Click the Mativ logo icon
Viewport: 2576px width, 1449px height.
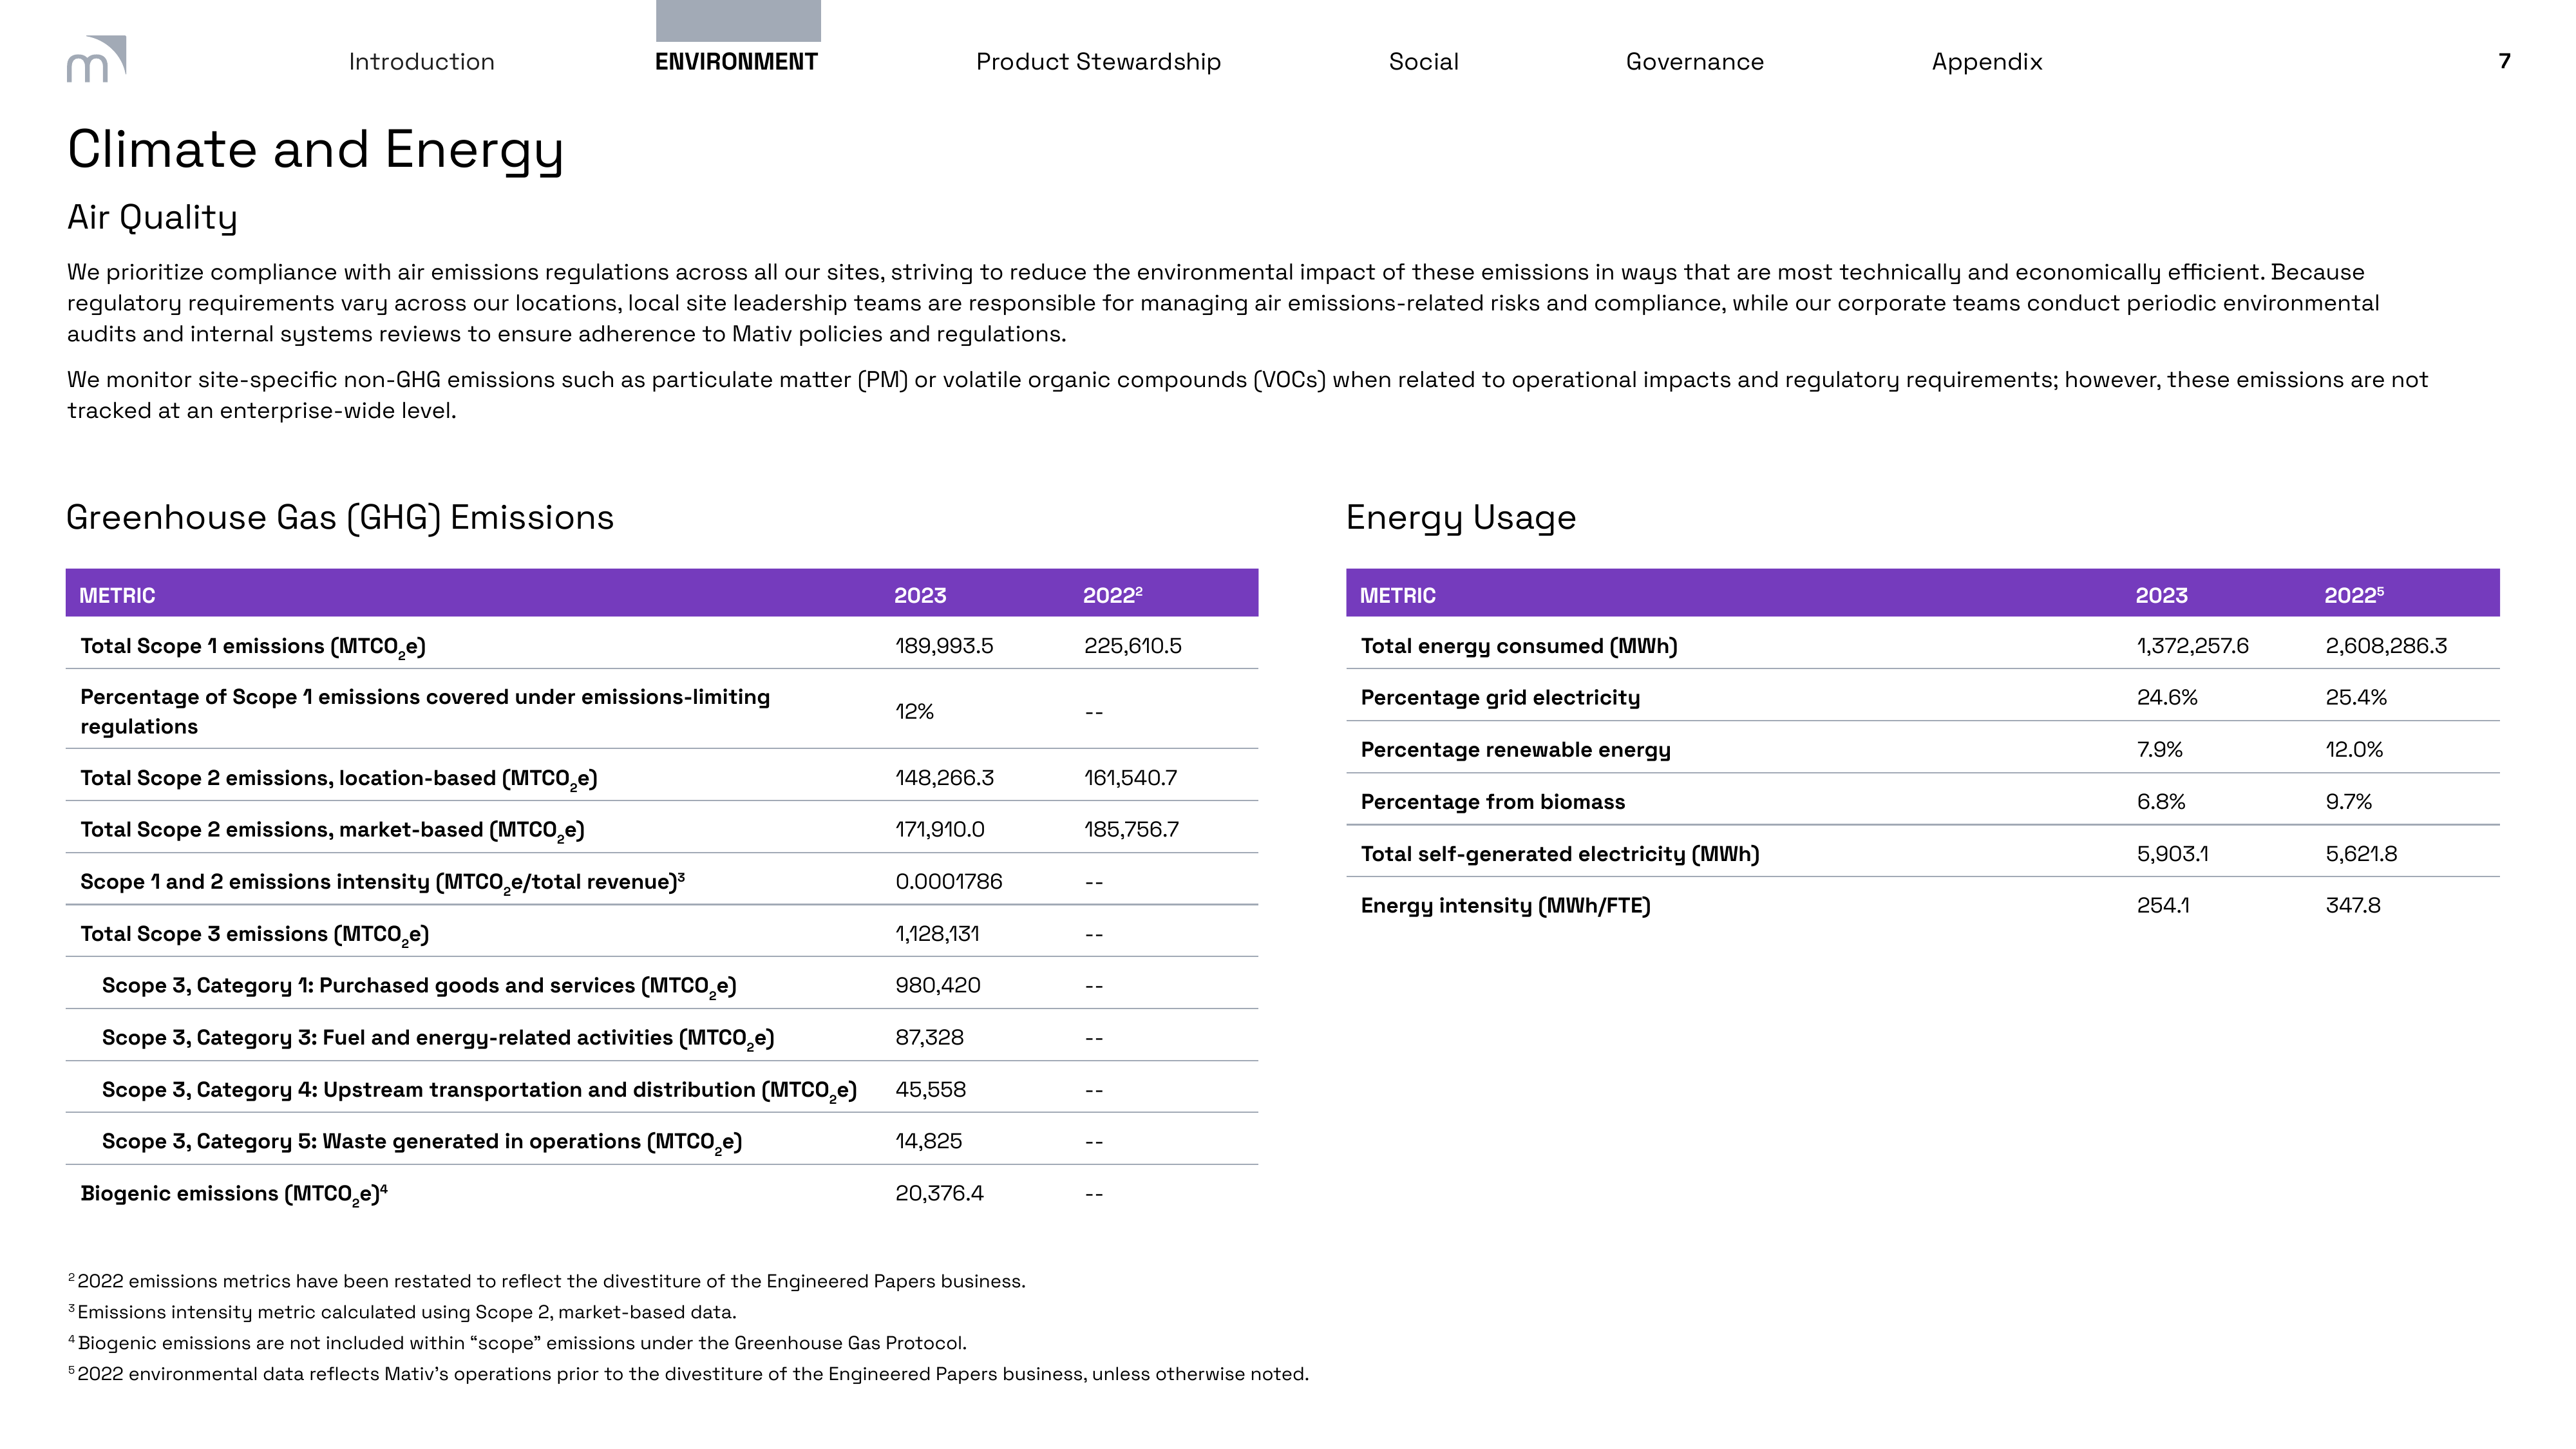point(96,59)
